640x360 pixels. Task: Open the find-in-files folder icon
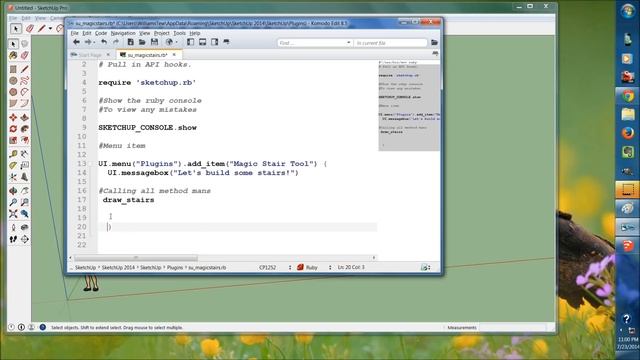click(x=434, y=42)
